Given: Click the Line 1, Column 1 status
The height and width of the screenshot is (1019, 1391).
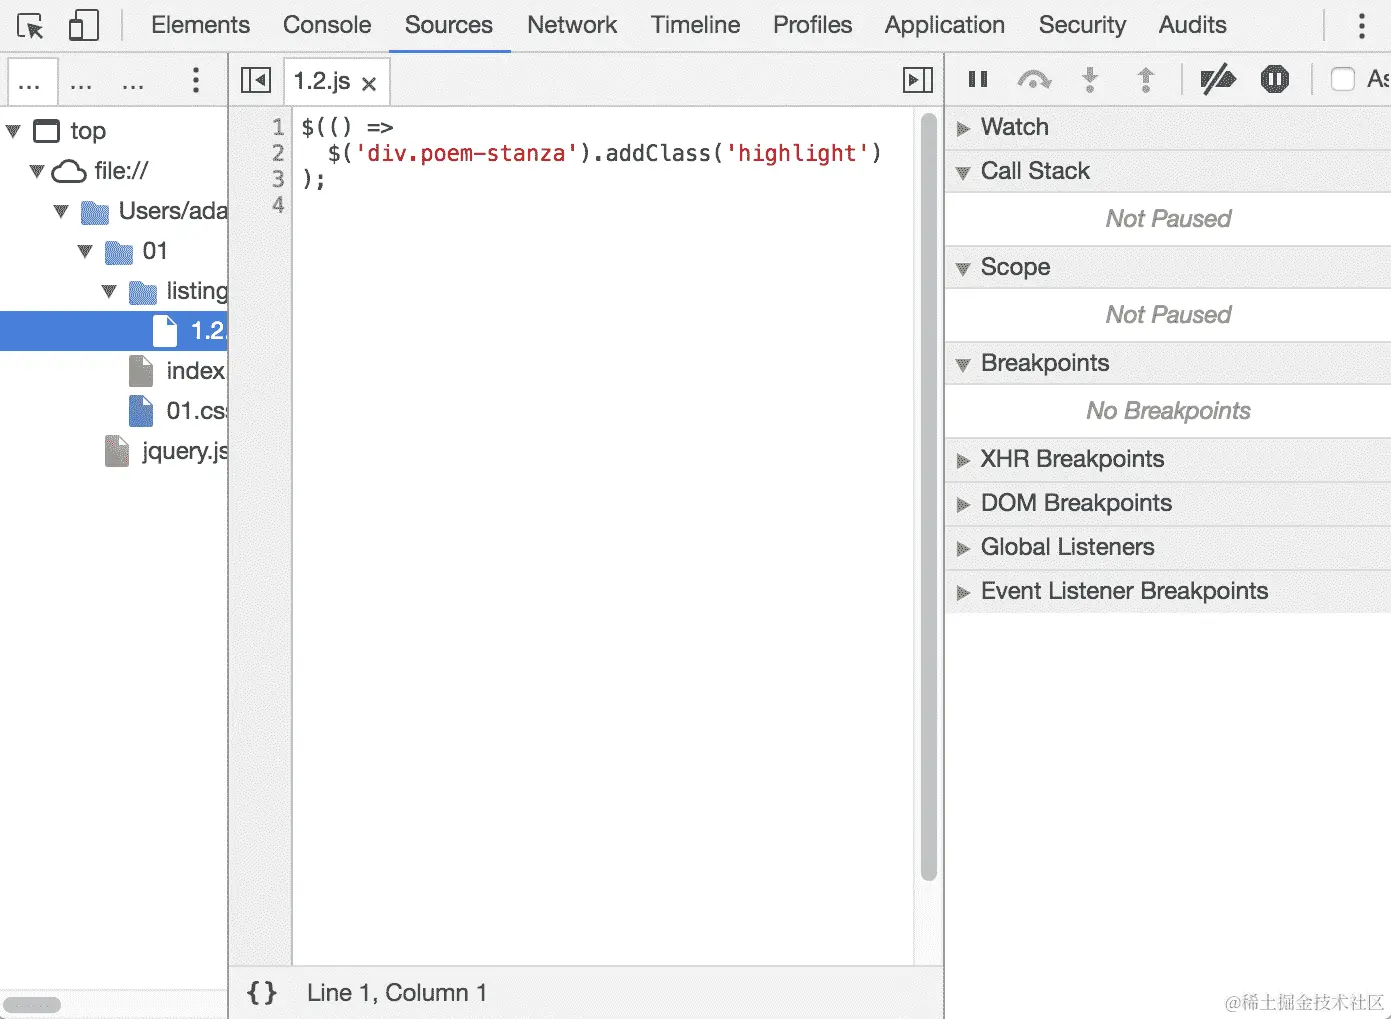Looking at the screenshot, I should (x=397, y=992).
